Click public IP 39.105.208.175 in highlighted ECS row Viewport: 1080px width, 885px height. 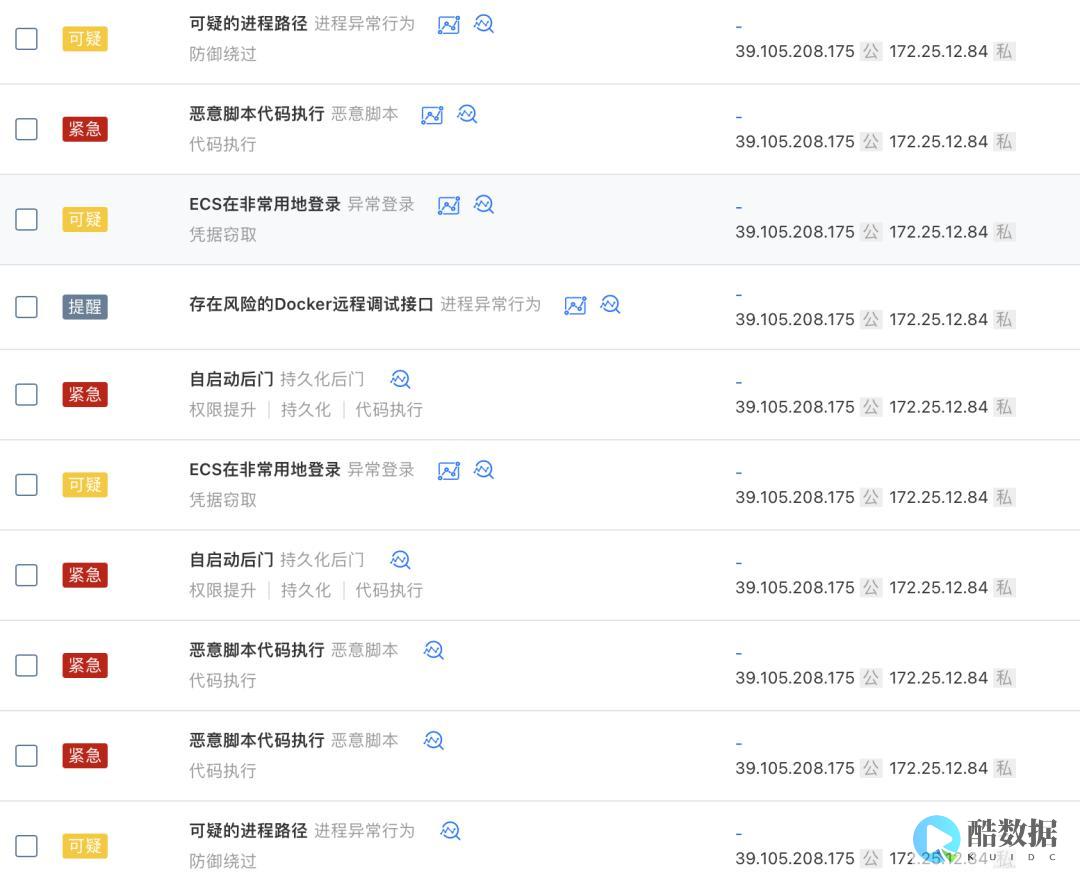click(x=795, y=232)
